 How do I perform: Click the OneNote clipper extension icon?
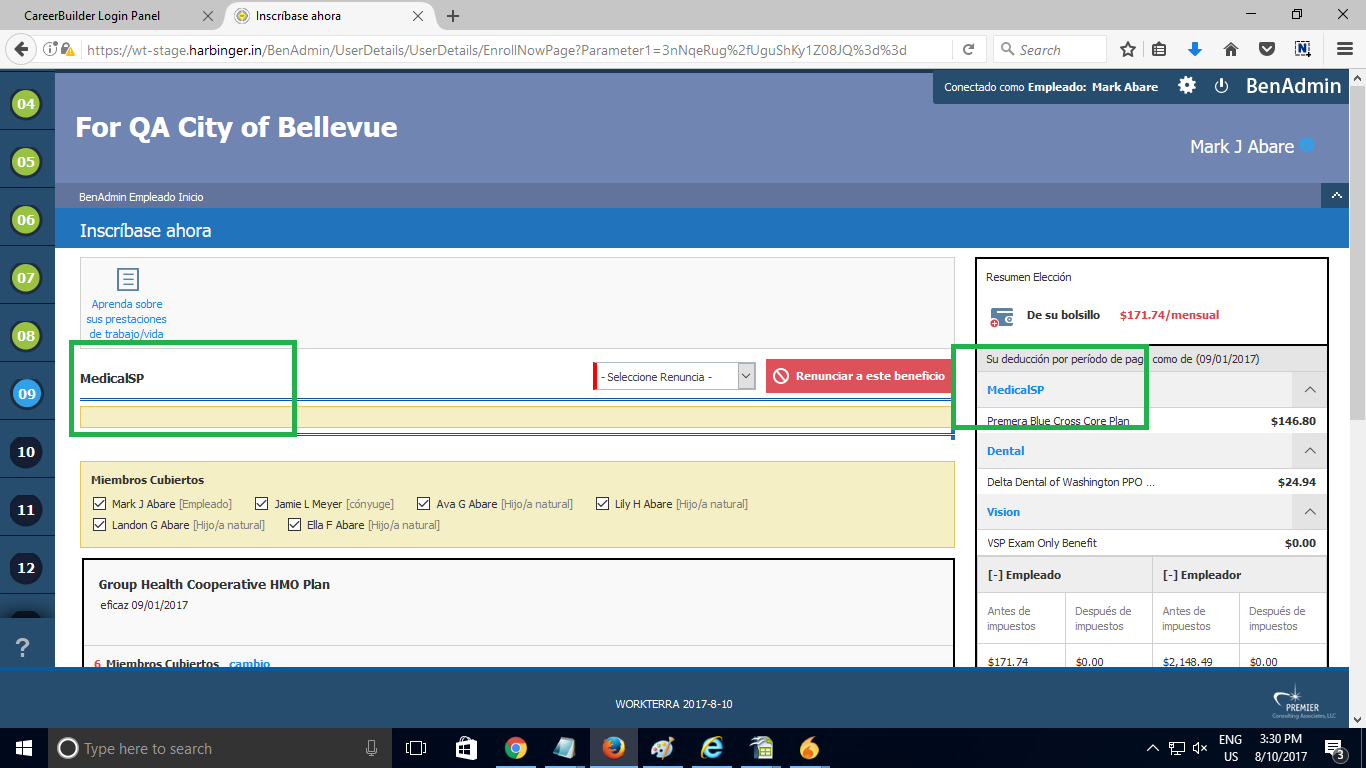(1302, 49)
